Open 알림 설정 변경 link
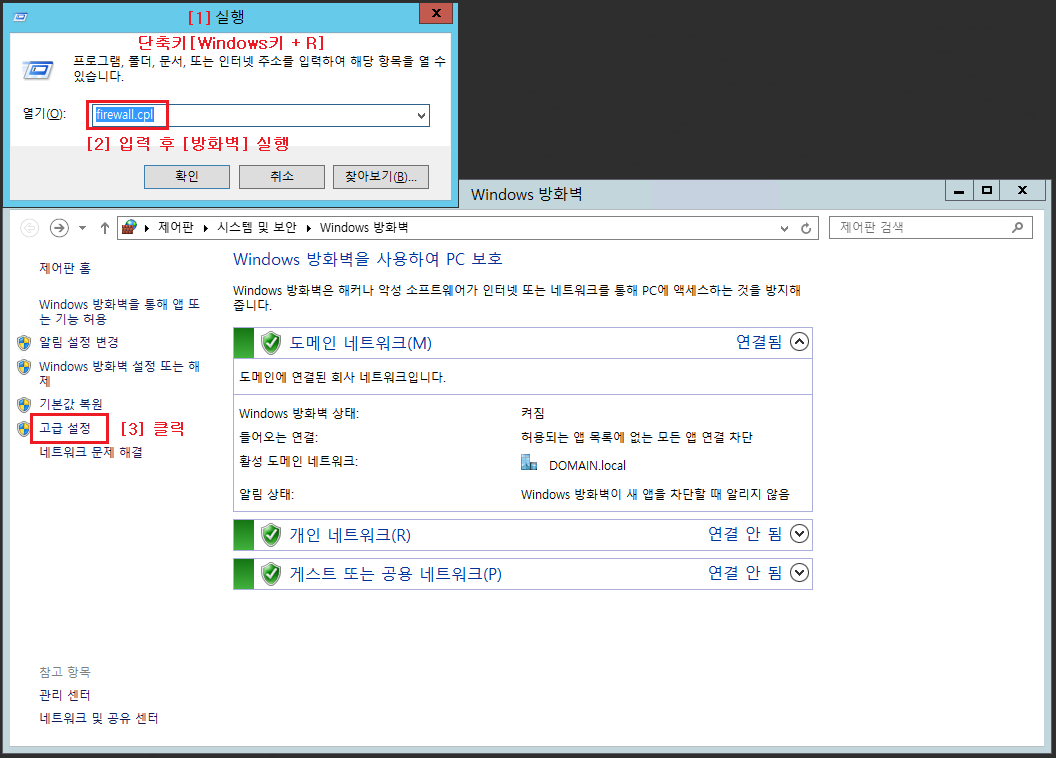The width and height of the screenshot is (1056, 758). pyautogui.click(x=79, y=342)
